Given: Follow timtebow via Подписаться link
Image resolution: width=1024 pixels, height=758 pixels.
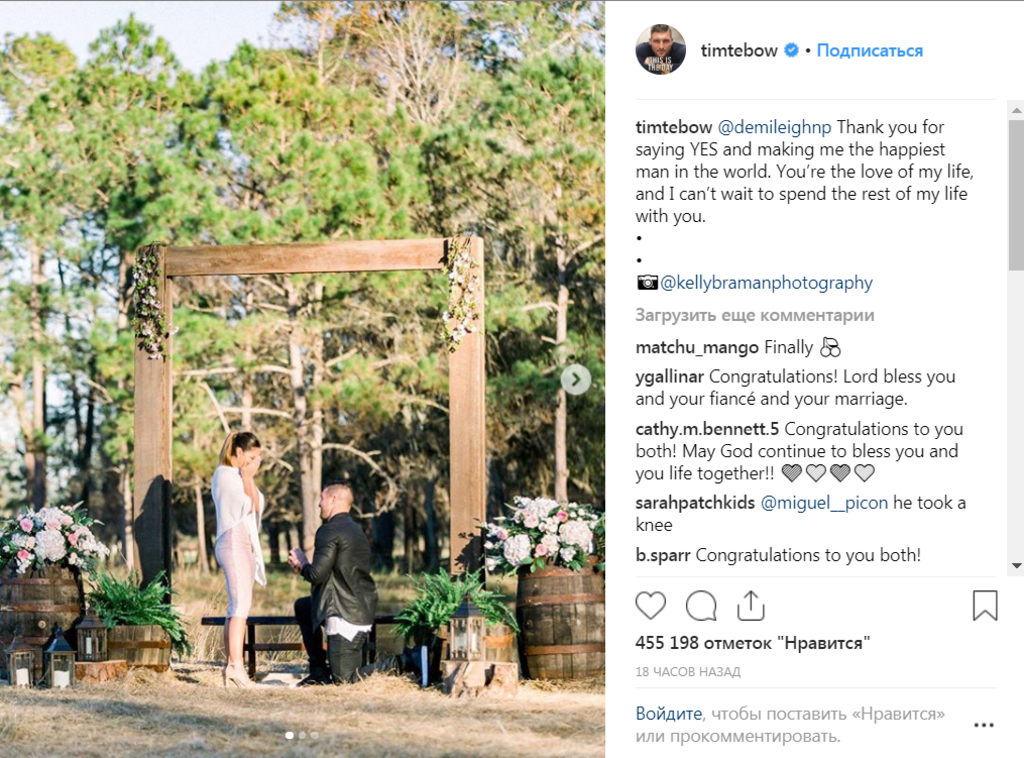Looking at the screenshot, I should pos(869,50).
